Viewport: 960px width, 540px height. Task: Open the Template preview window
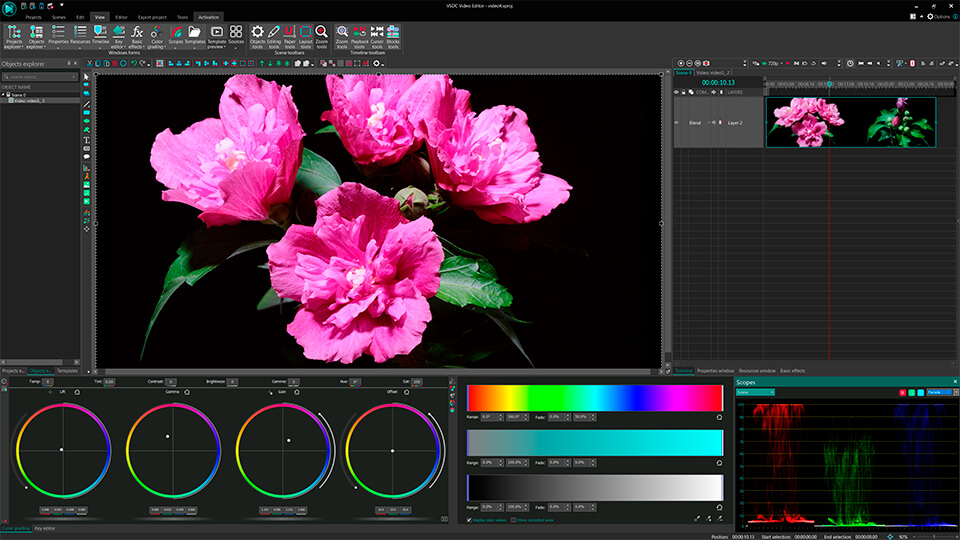coord(216,37)
